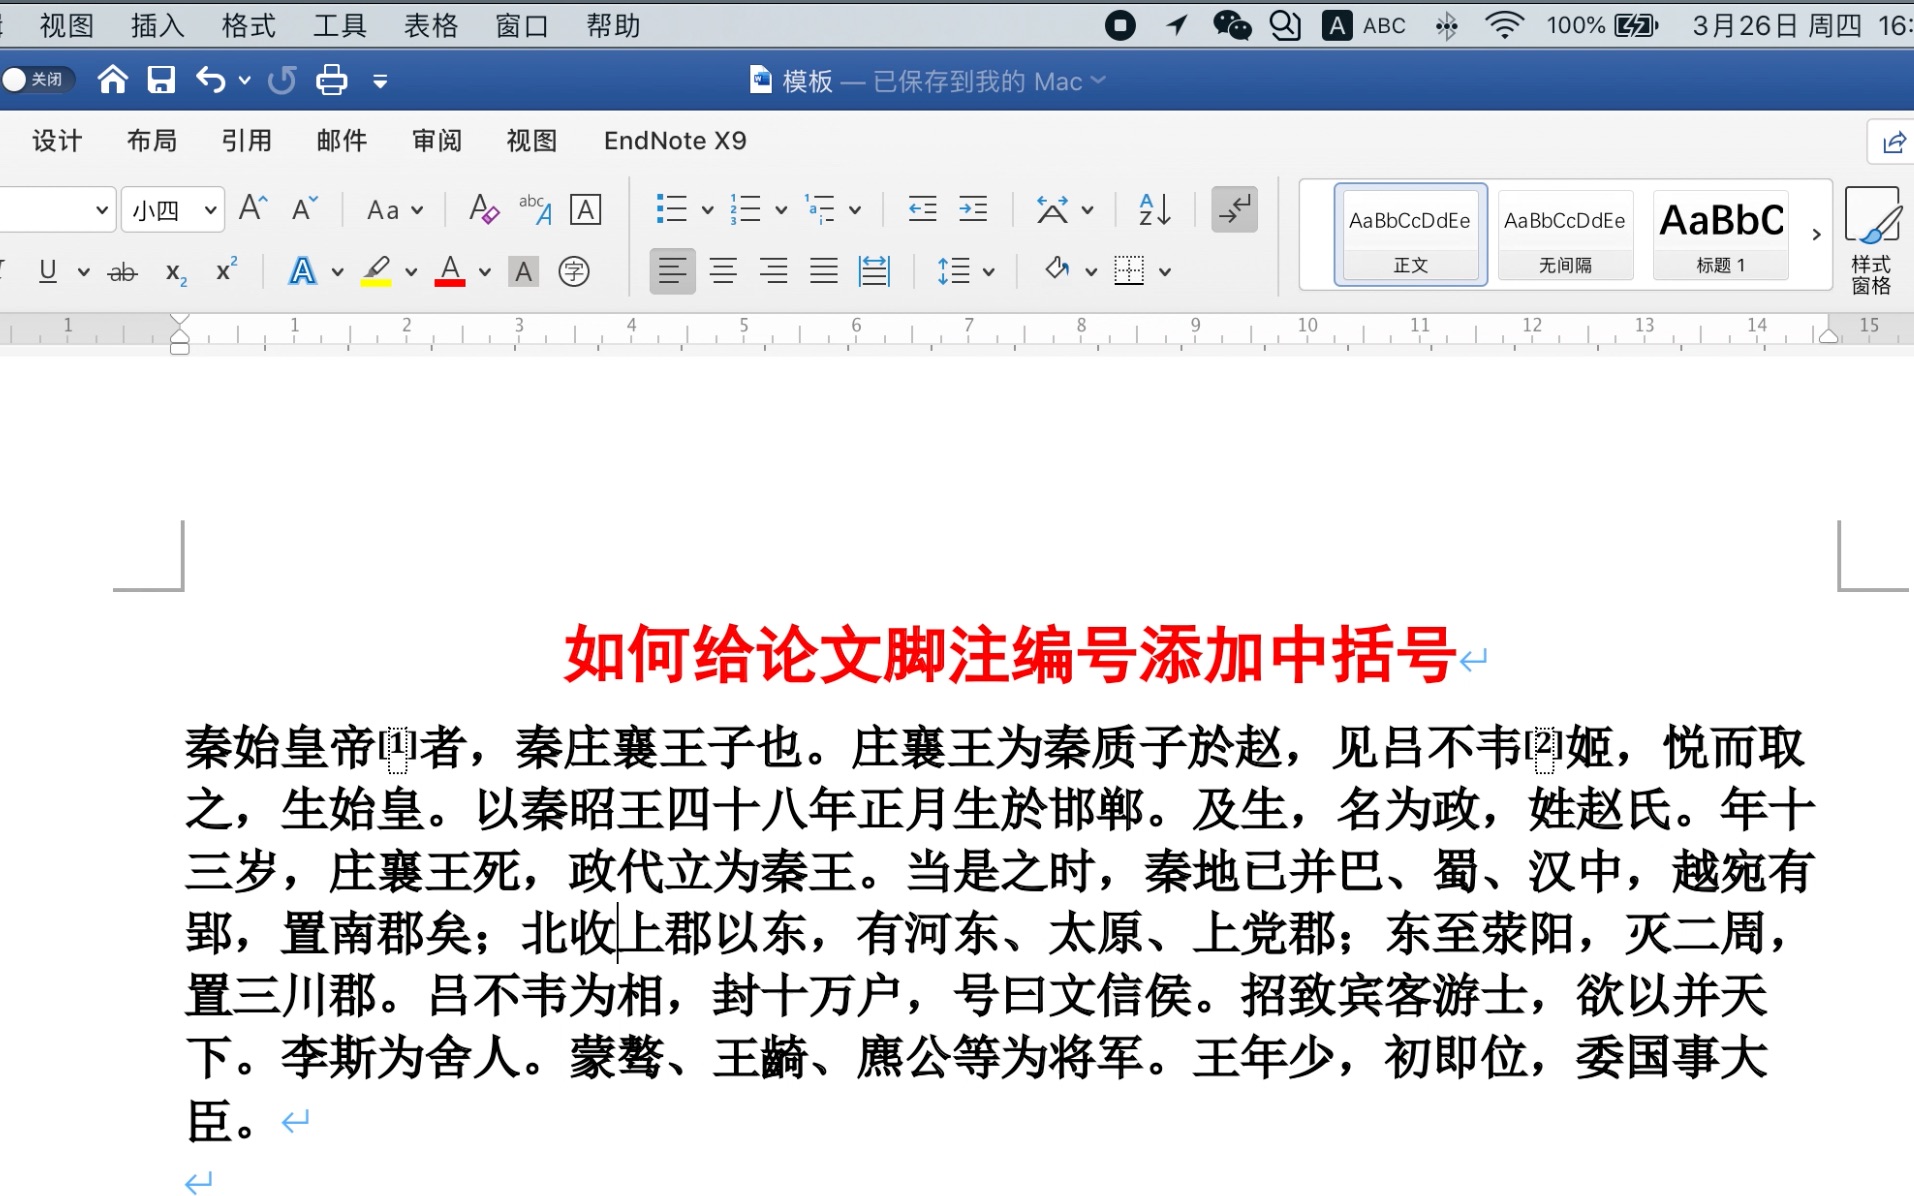Justify the paragraph text

[x=824, y=271]
